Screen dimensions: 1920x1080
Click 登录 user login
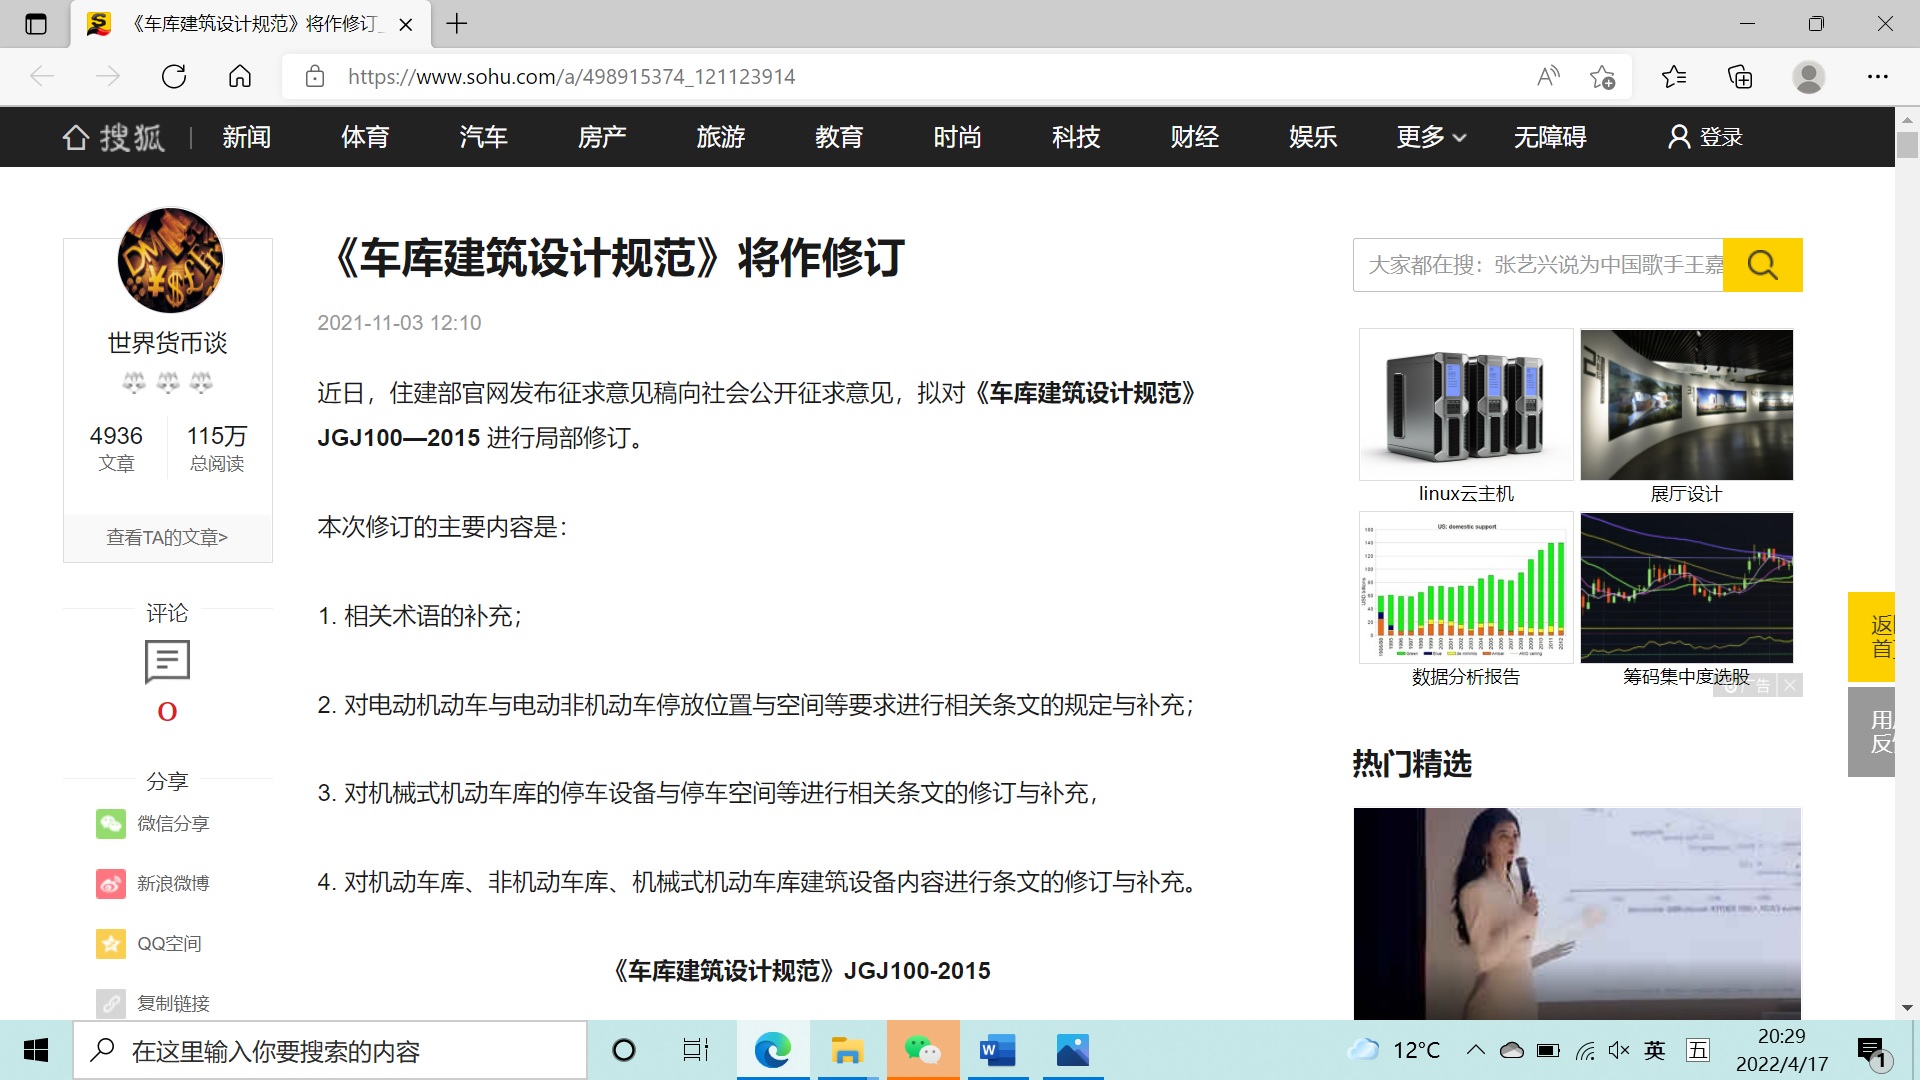coord(1705,137)
